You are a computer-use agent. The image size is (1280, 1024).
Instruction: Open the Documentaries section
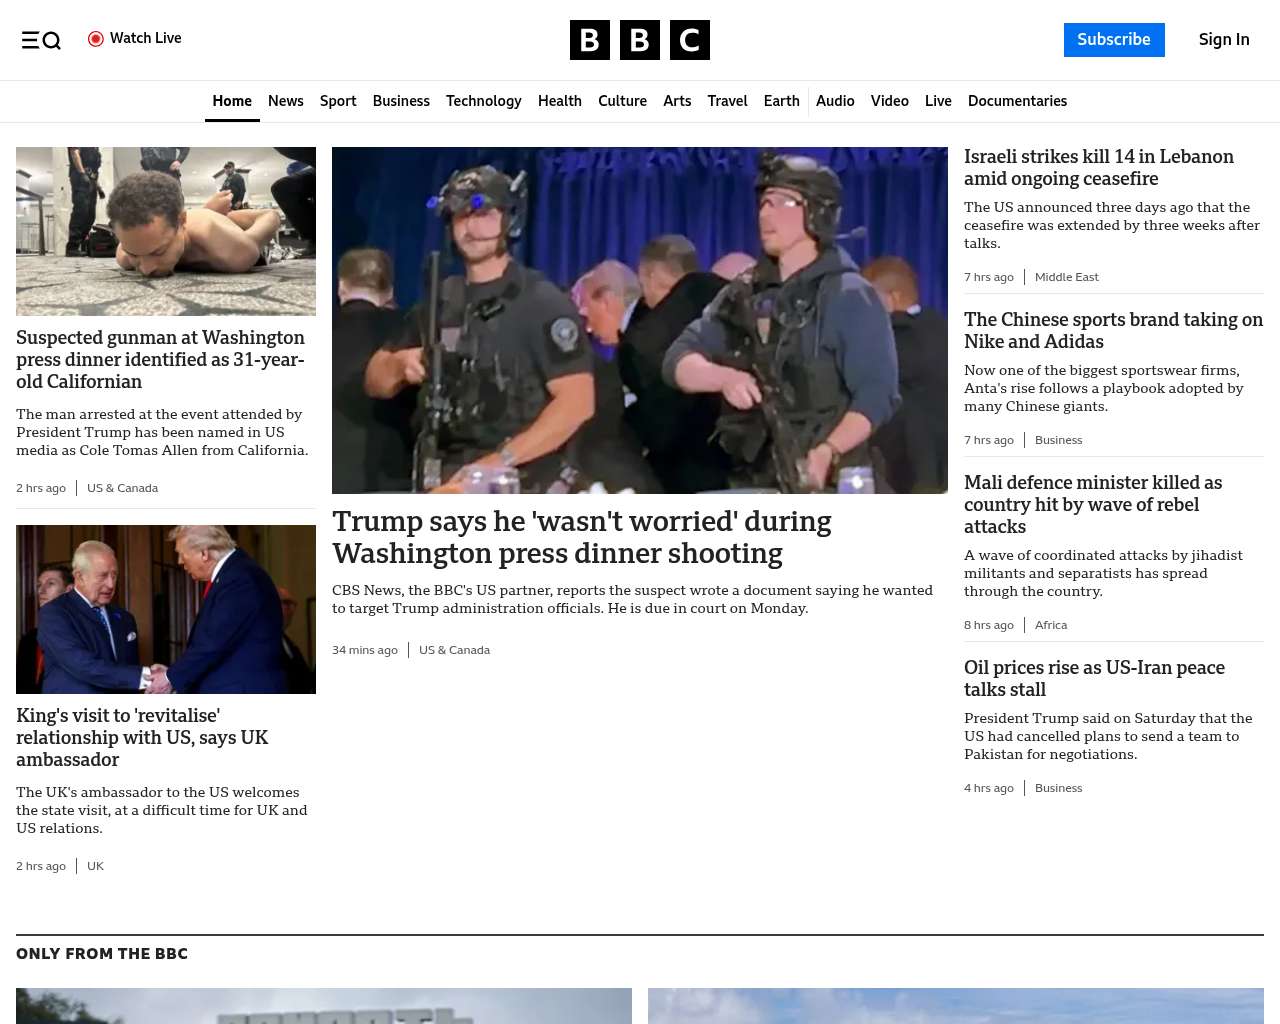1017,101
